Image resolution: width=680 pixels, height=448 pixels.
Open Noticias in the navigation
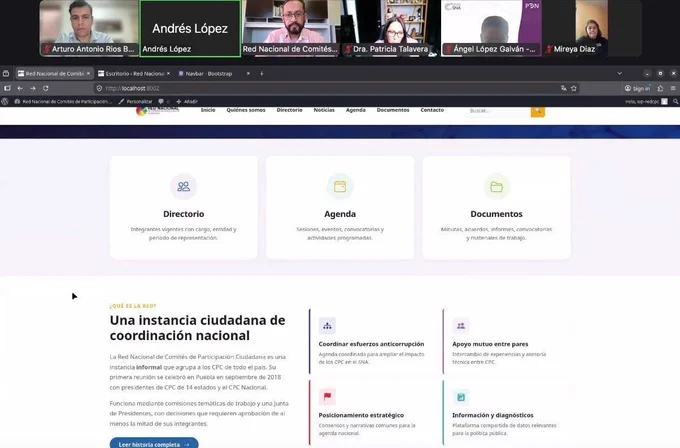point(324,110)
